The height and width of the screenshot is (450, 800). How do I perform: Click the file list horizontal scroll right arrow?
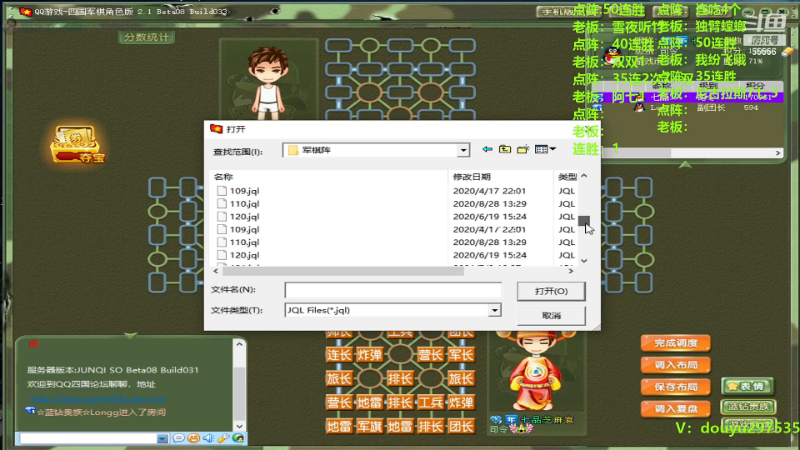(x=571, y=271)
